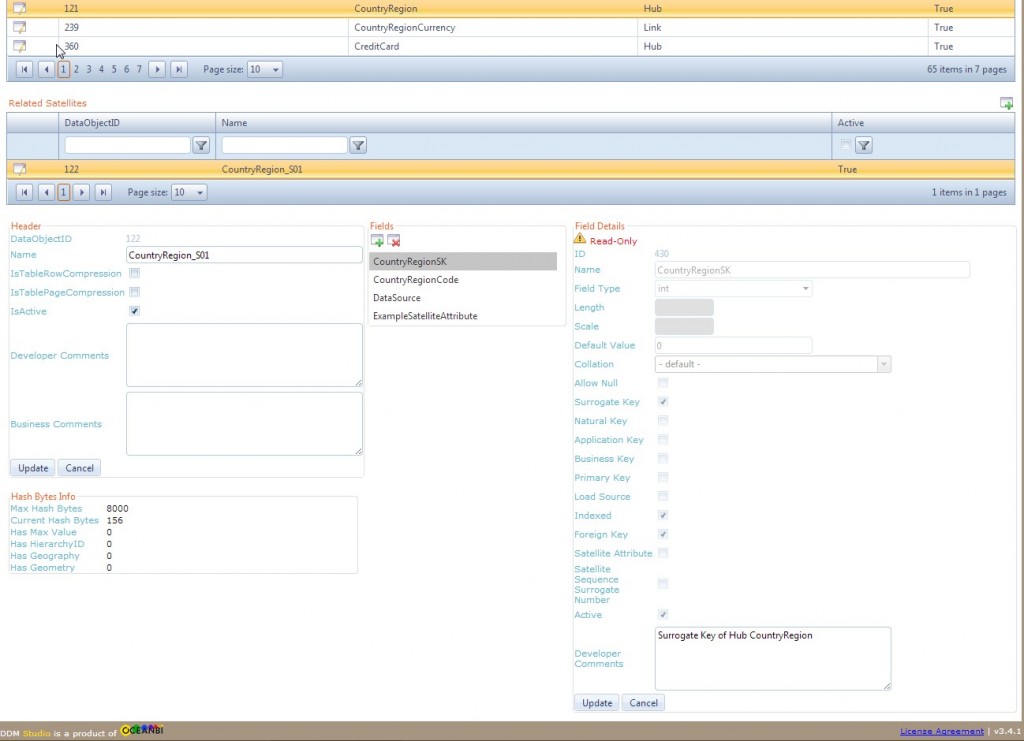
Task: Open the Collation dropdown
Action: point(884,364)
